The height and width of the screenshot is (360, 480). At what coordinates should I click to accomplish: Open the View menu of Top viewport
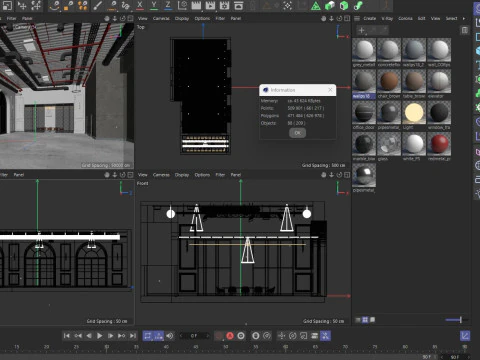point(143,18)
